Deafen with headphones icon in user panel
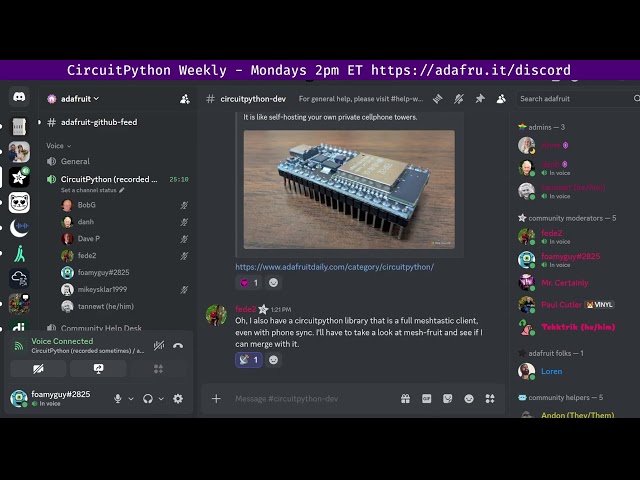Image resolution: width=640 pixels, height=480 pixels. pos(148,398)
